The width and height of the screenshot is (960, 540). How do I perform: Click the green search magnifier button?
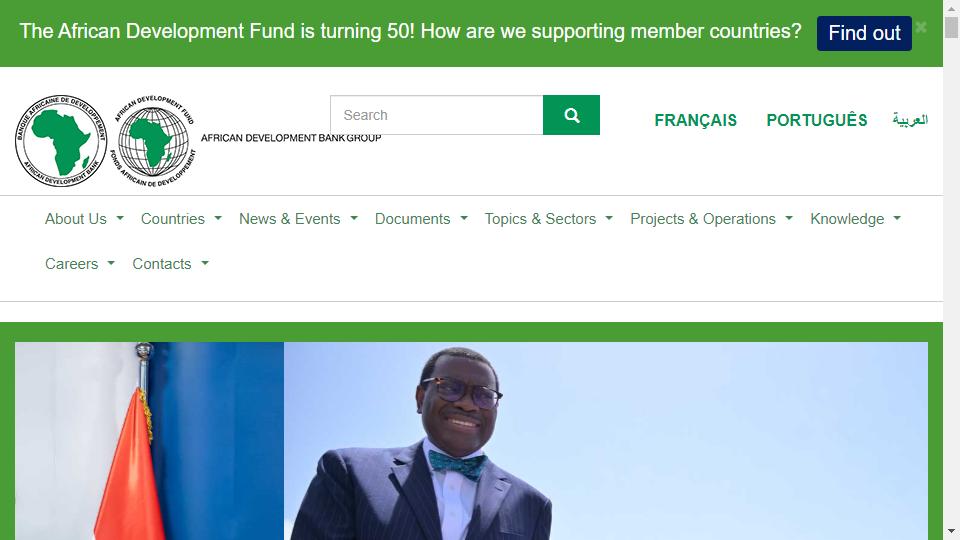click(571, 115)
